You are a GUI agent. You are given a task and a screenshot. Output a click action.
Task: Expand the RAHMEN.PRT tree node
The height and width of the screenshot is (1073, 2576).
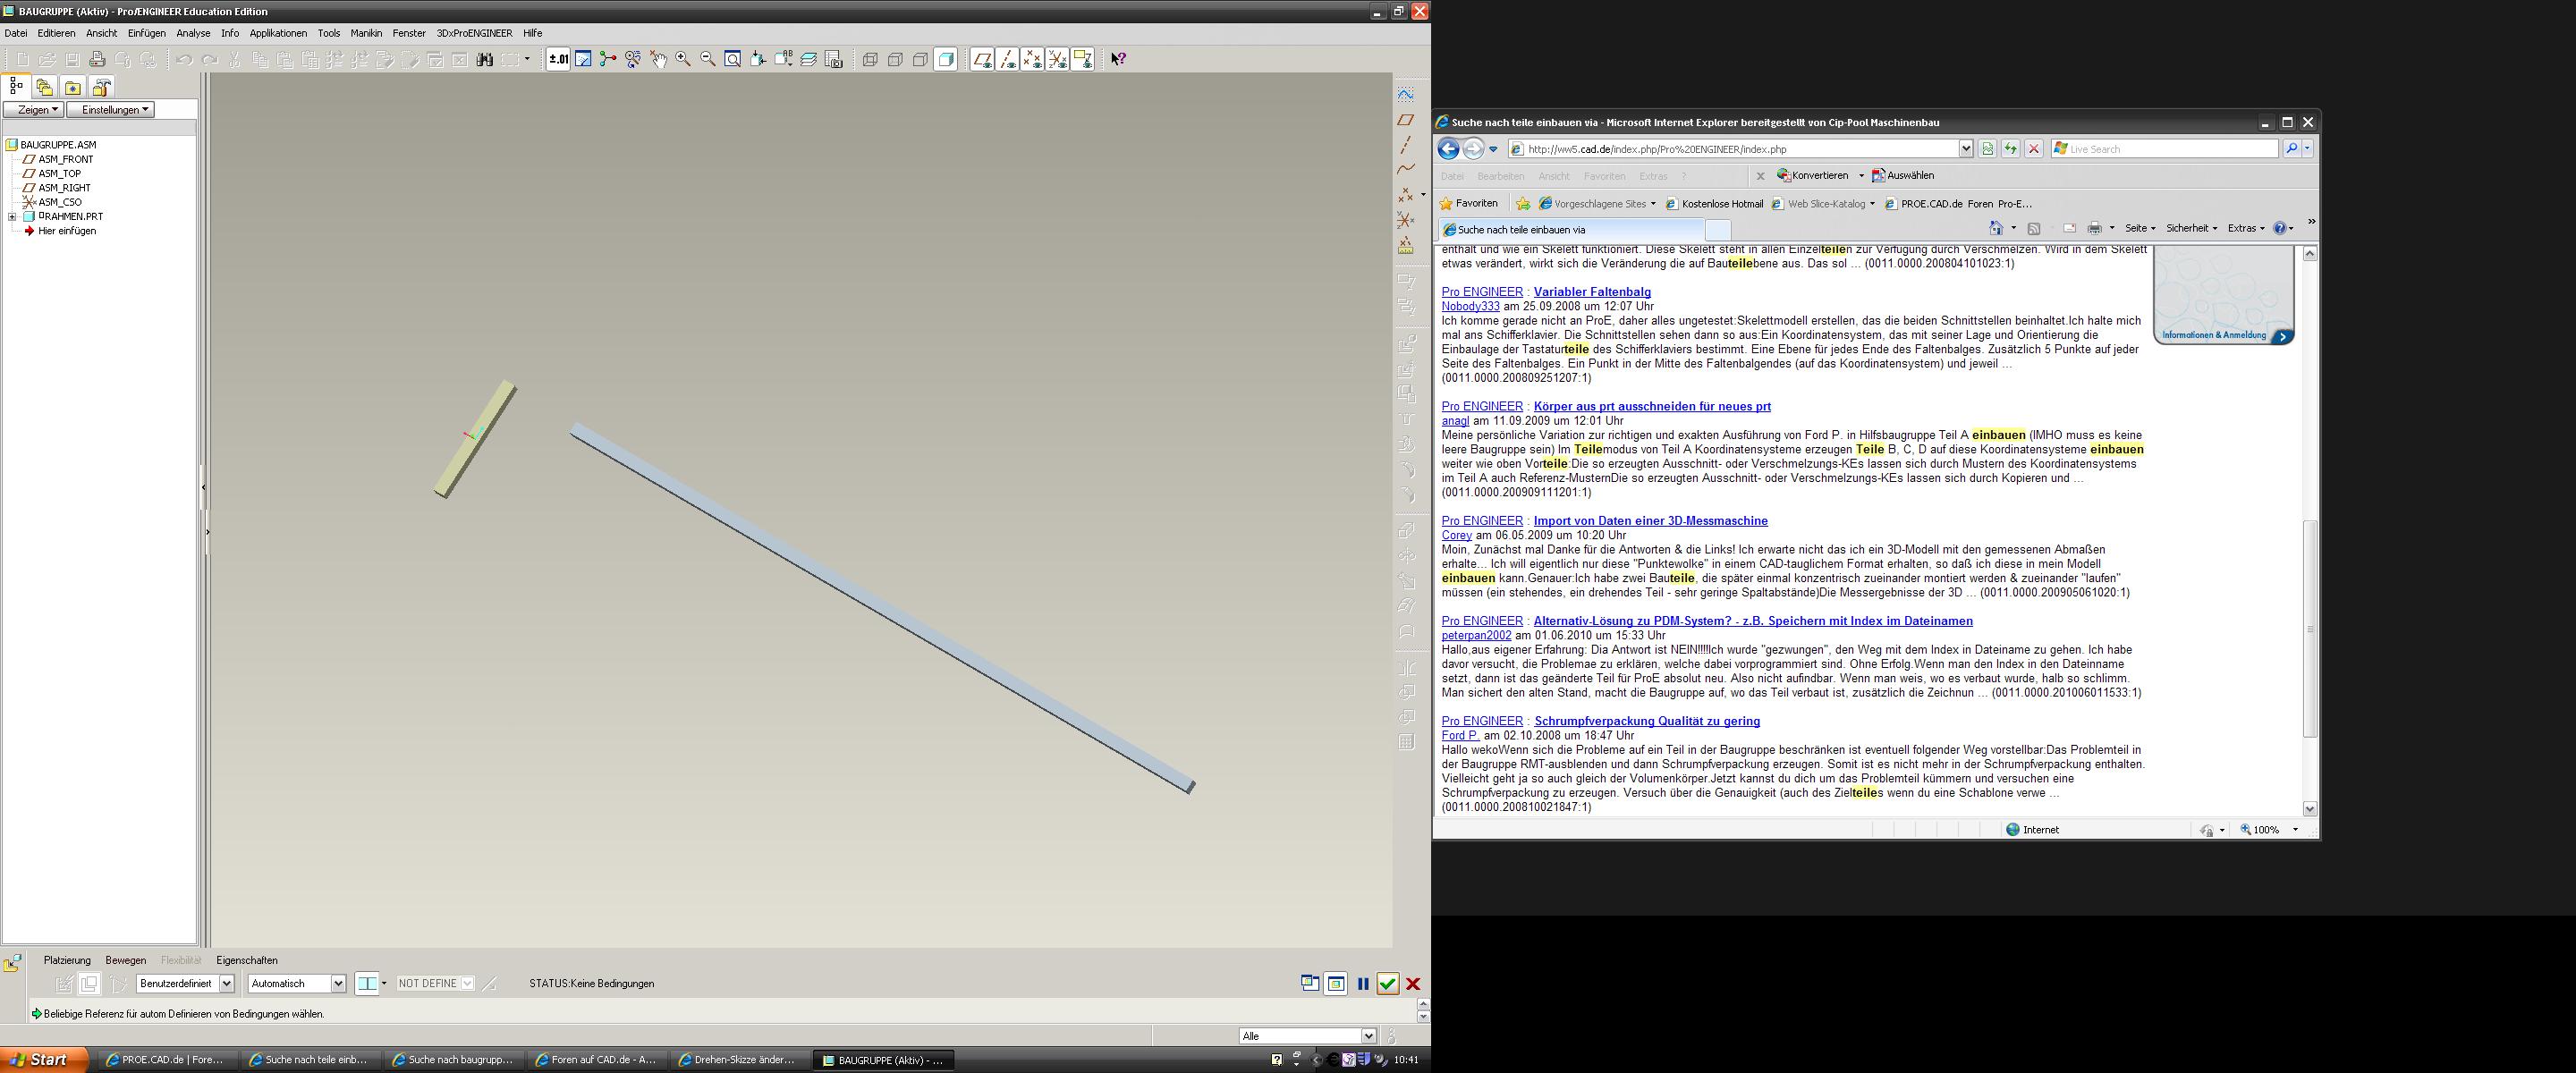pyautogui.click(x=12, y=217)
